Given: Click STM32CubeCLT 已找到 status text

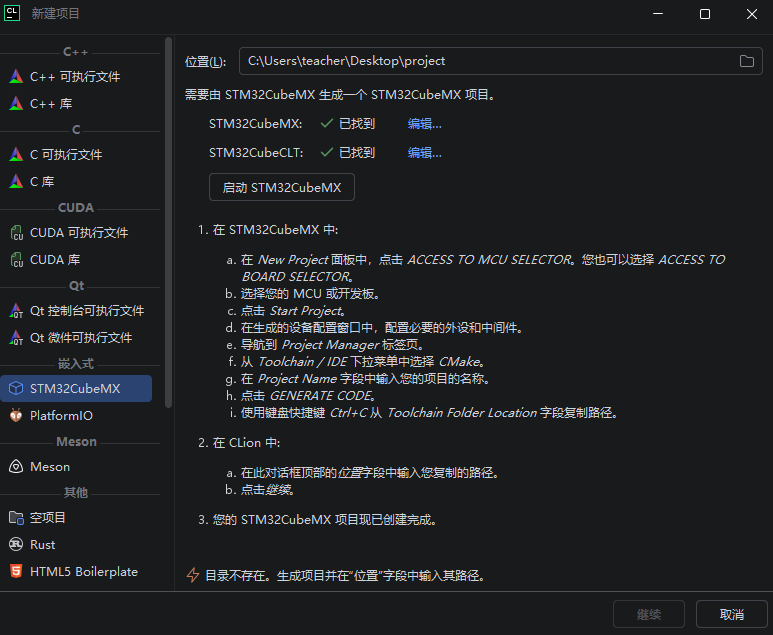Looking at the screenshot, I should click(357, 153).
